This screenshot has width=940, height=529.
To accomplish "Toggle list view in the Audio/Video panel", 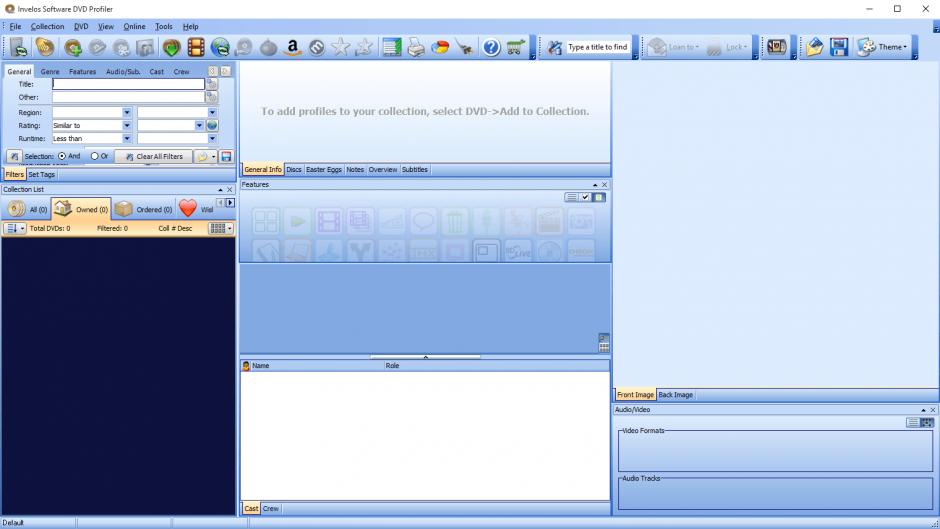I will (912, 423).
